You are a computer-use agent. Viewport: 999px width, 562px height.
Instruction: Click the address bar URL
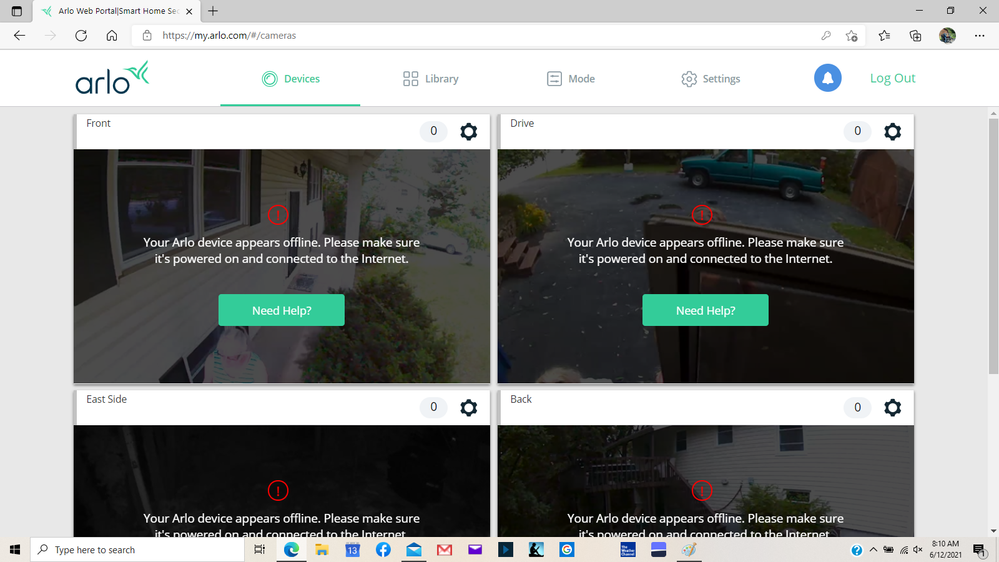[229, 36]
